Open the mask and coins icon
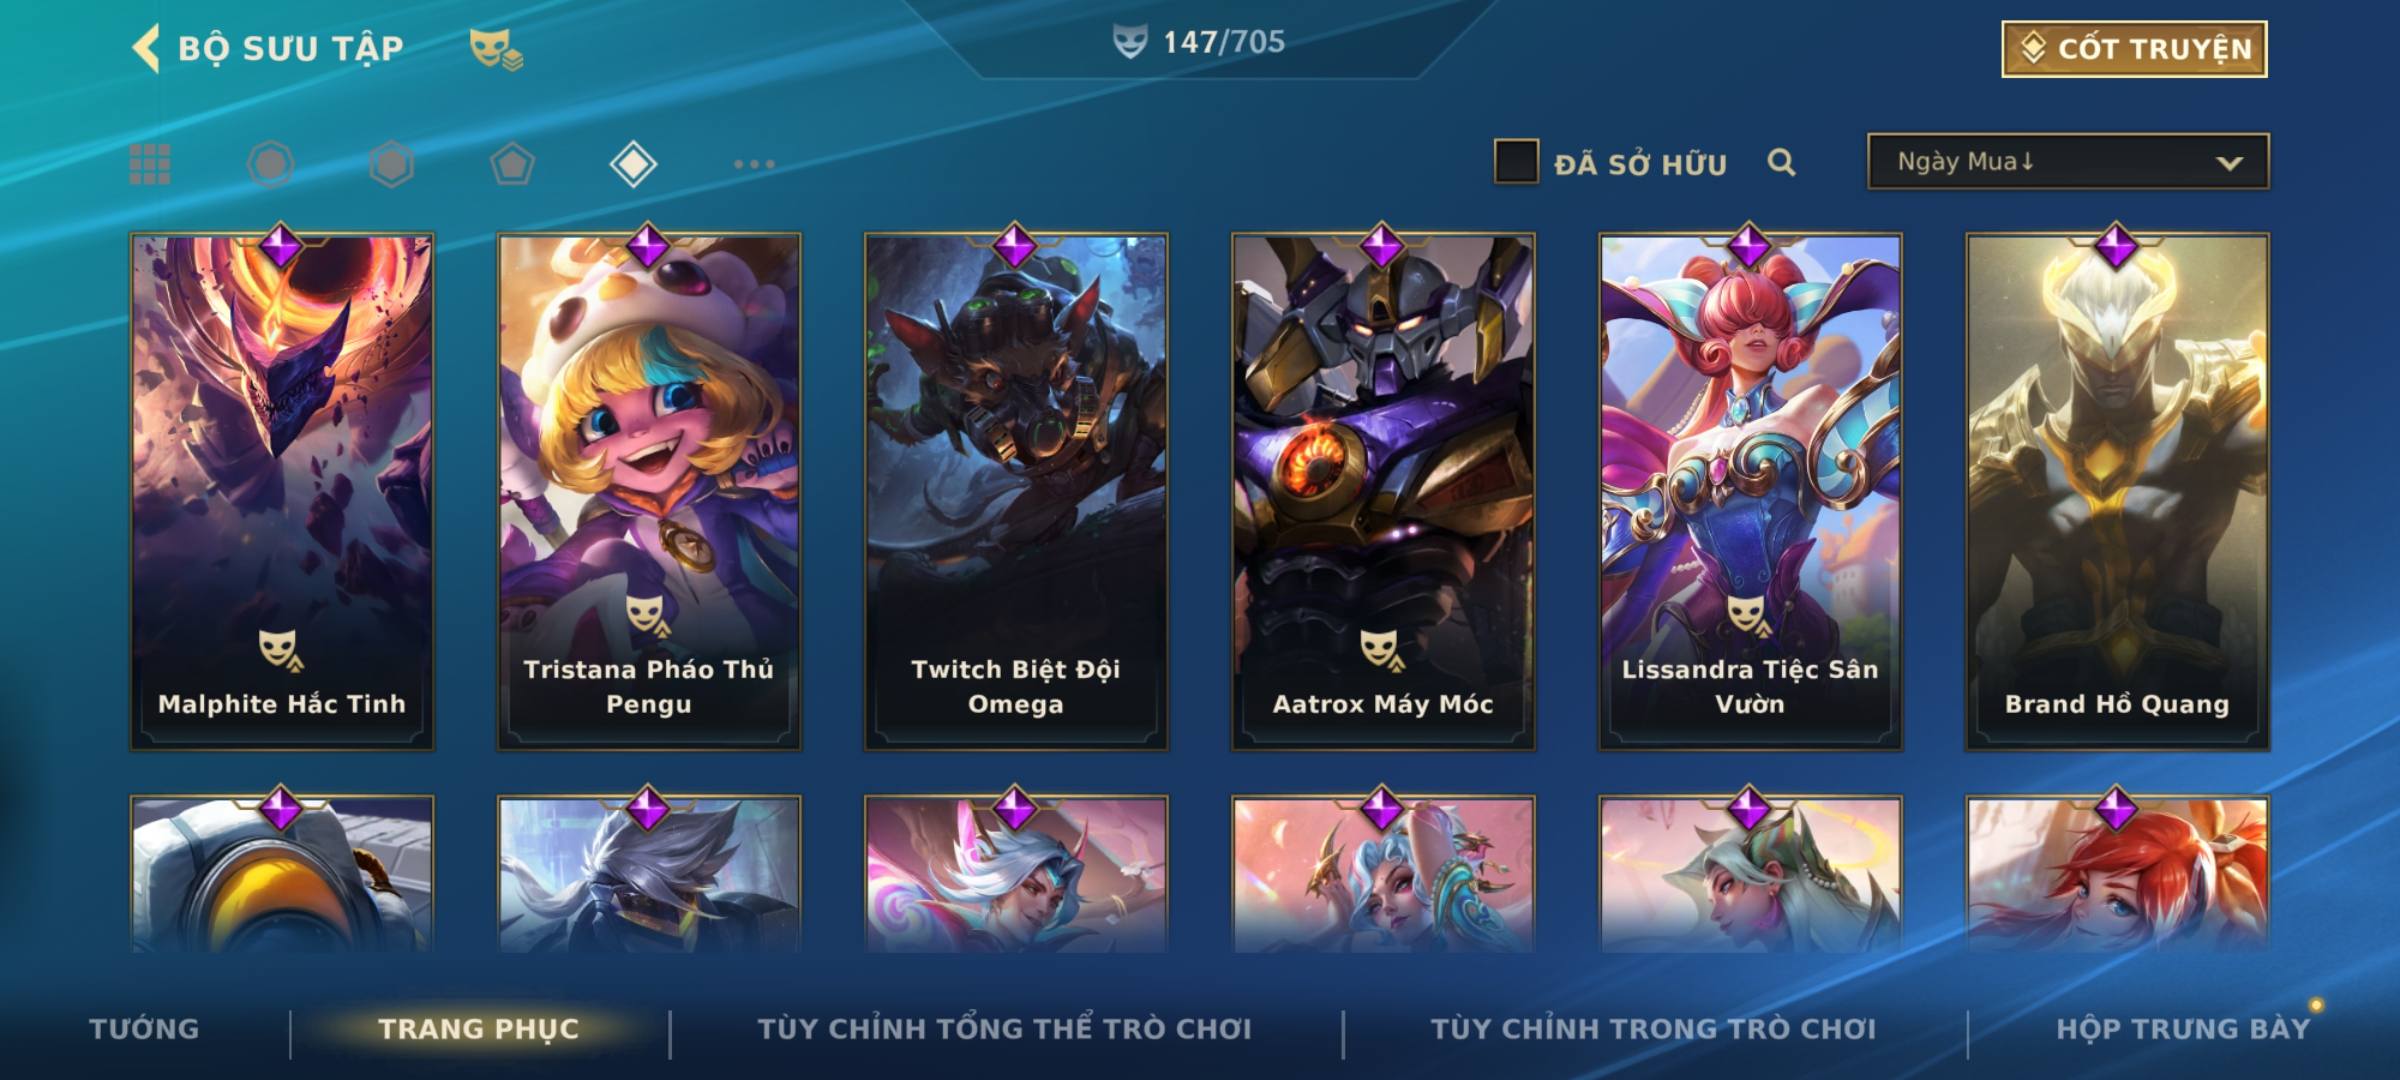 click(496, 49)
